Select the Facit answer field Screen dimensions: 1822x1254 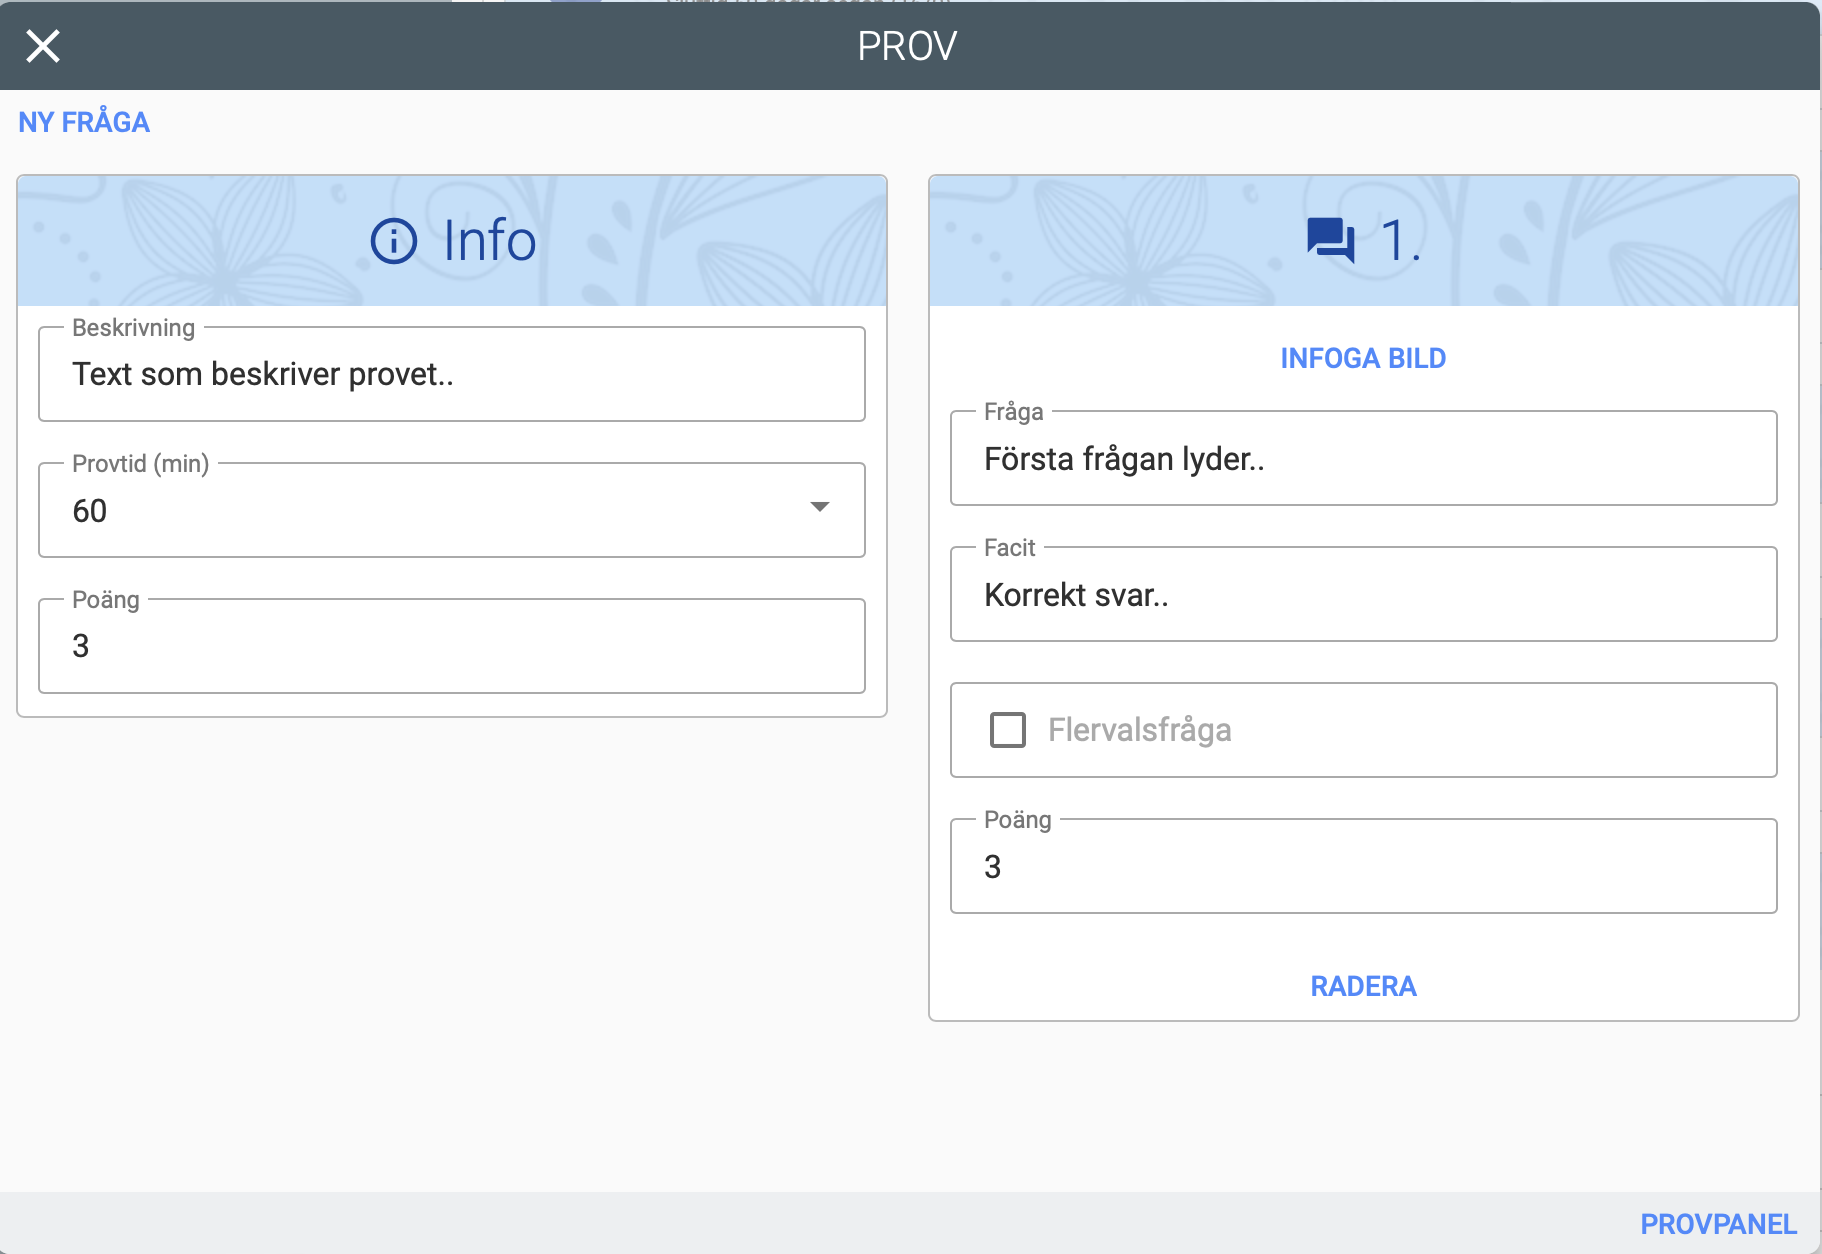(x=1363, y=595)
